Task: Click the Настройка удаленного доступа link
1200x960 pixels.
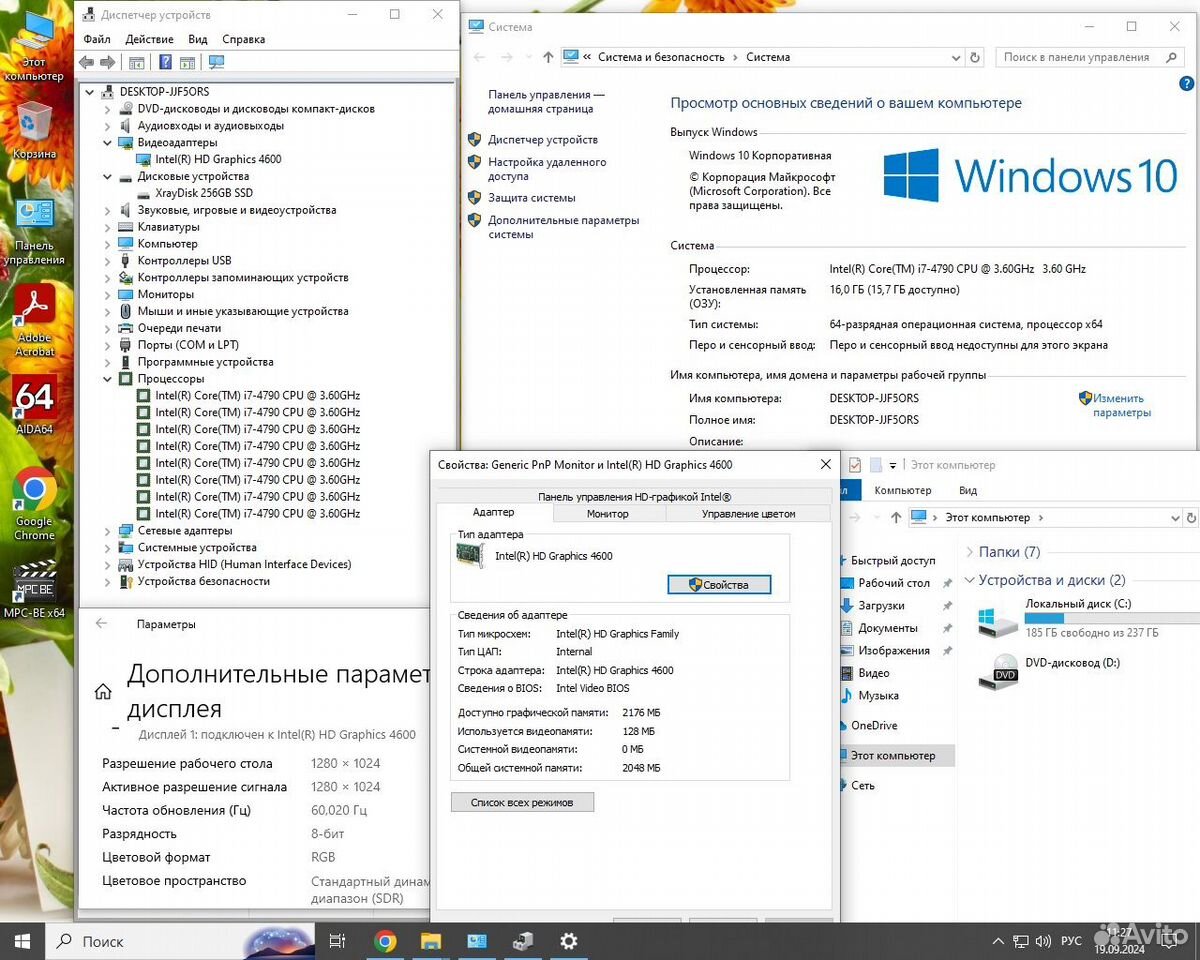Action: (x=547, y=169)
